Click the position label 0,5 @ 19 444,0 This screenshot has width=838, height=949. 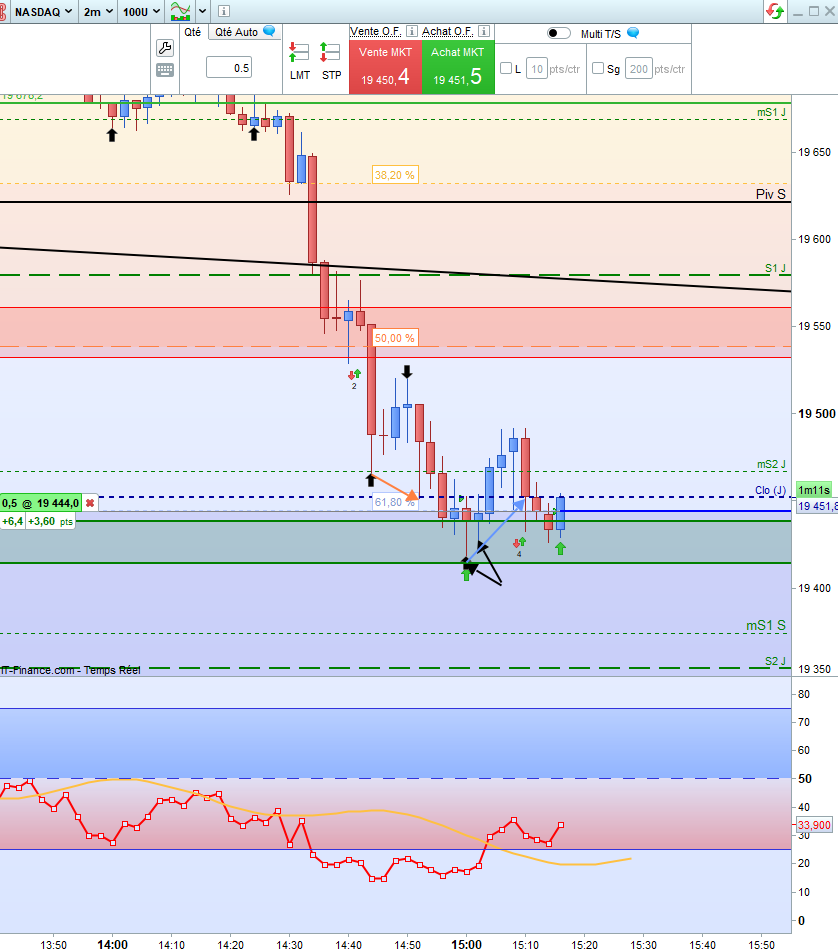pyautogui.click(x=41, y=503)
